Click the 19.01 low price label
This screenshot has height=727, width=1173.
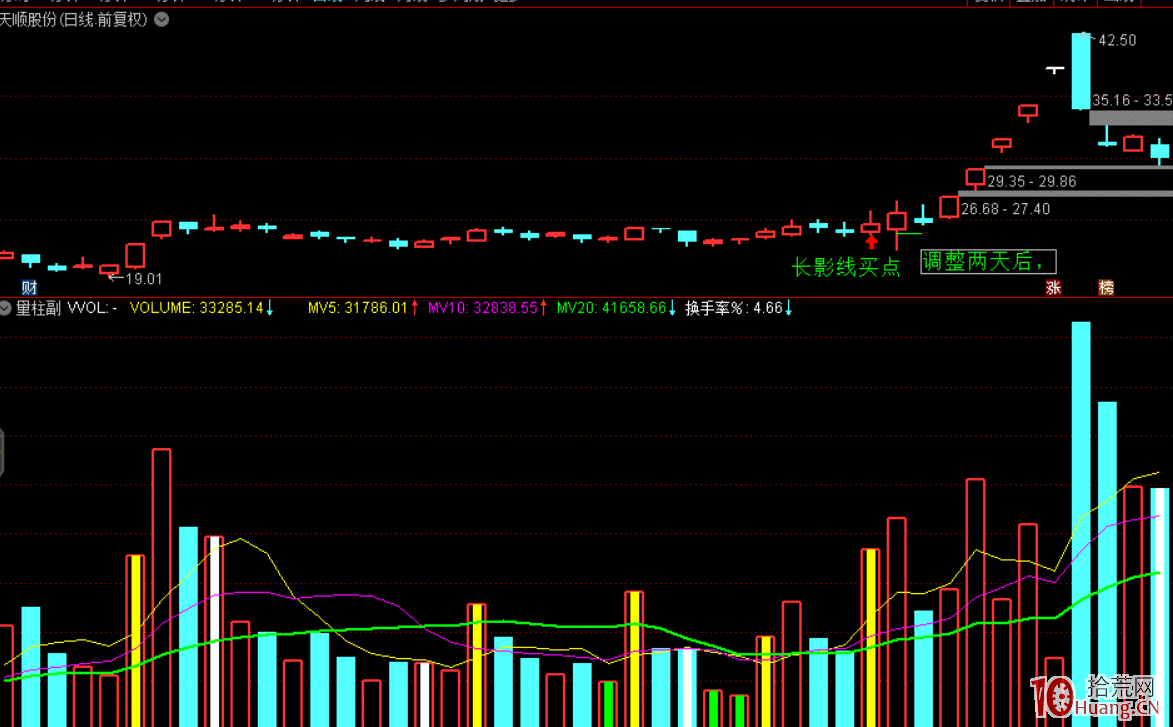pos(144,279)
